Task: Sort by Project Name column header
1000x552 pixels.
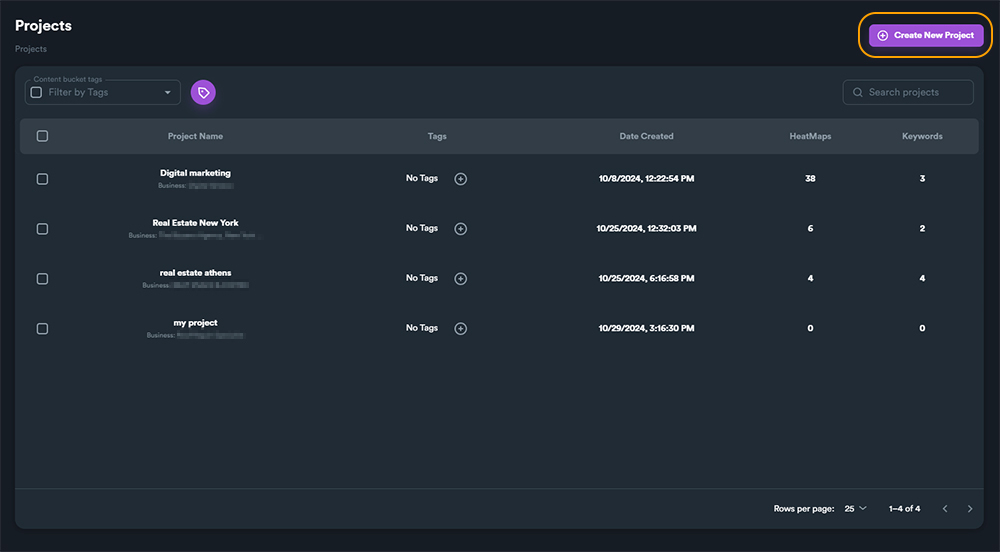Action: (195, 136)
